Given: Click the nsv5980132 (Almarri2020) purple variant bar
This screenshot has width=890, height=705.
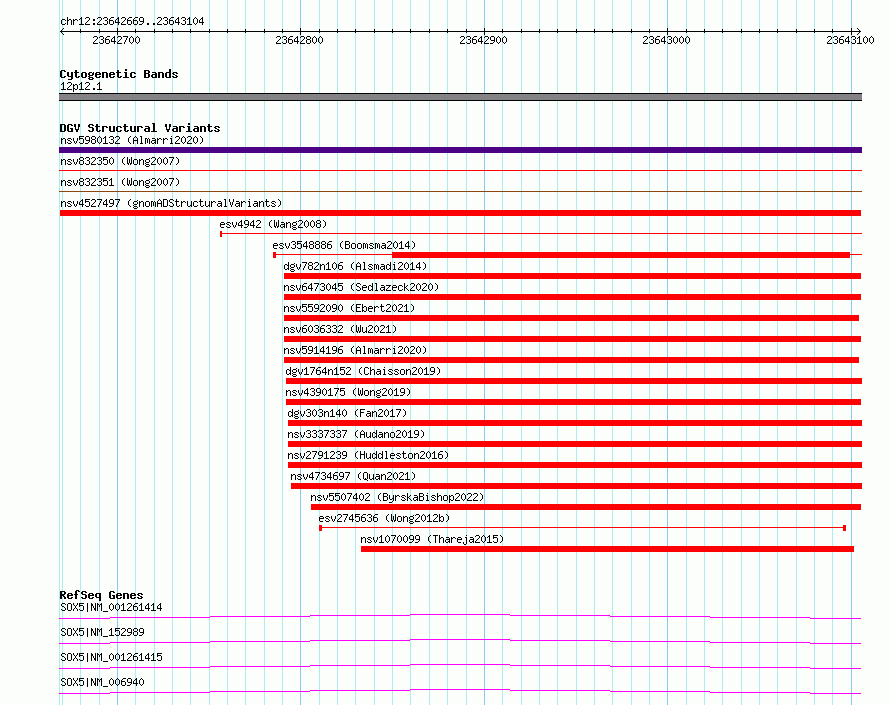Looking at the screenshot, I should (460, 150).
